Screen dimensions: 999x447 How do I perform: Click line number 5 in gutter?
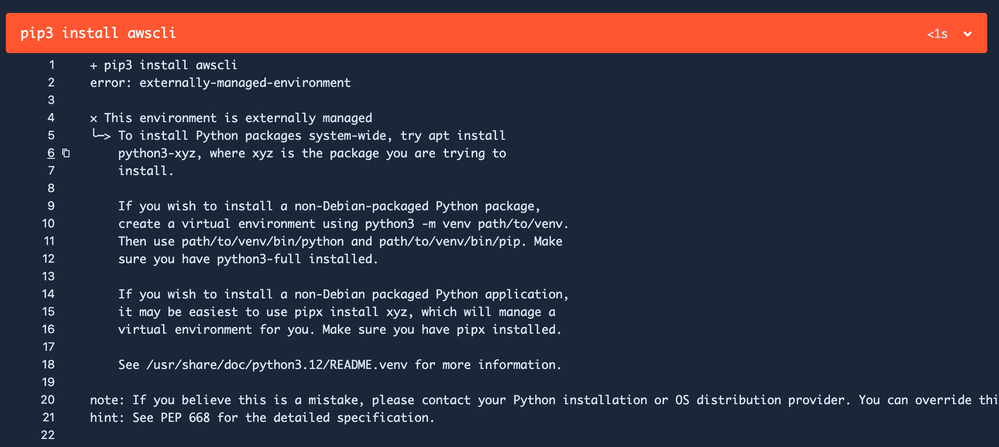click(x=51, y=136)
